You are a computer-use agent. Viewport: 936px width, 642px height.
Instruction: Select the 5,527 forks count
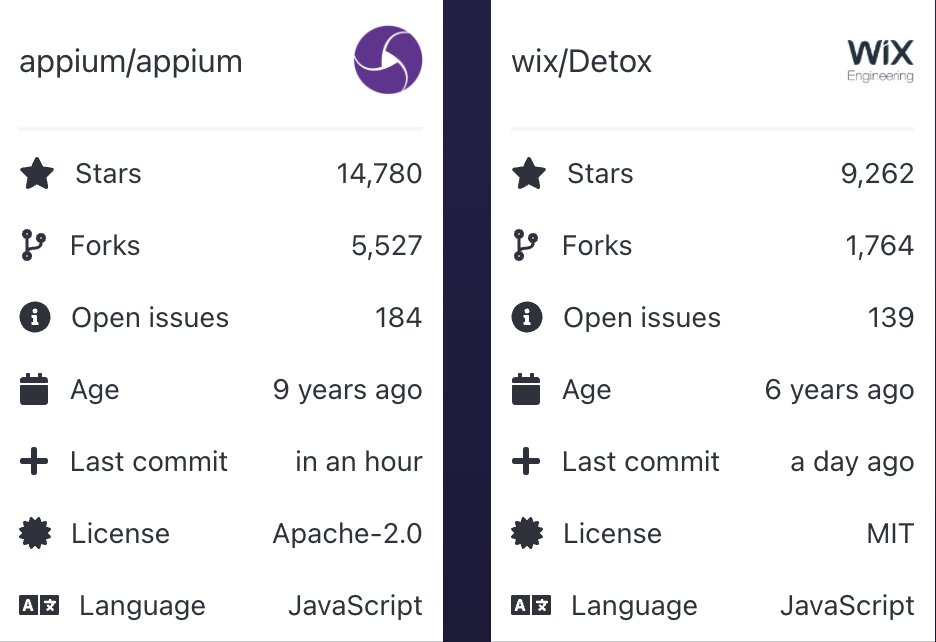click(x=387, y=245)
